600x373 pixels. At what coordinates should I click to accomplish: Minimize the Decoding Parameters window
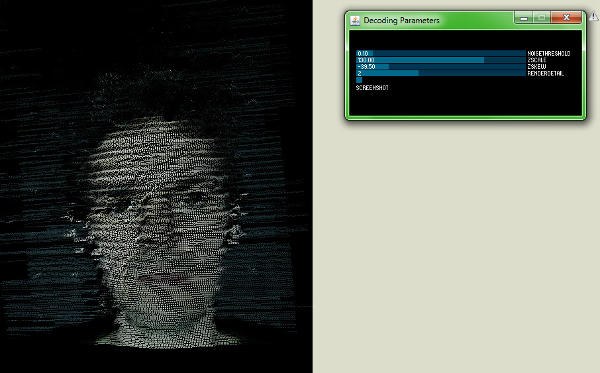(x=524, y=18)
